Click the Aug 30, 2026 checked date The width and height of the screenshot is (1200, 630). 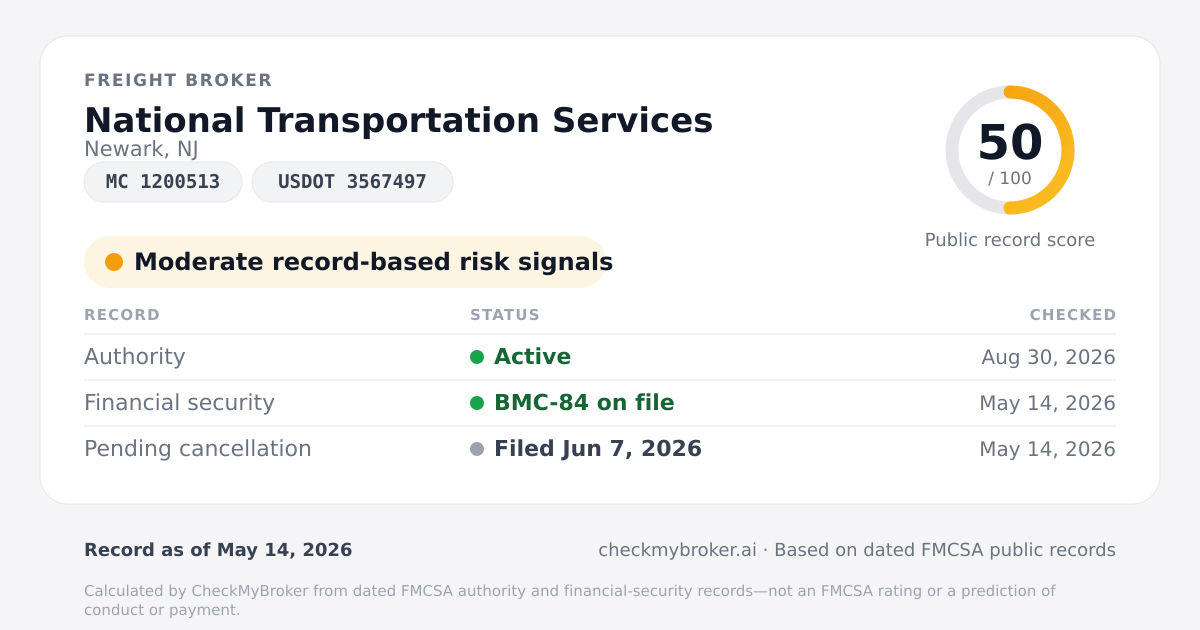coord(1048,357)
